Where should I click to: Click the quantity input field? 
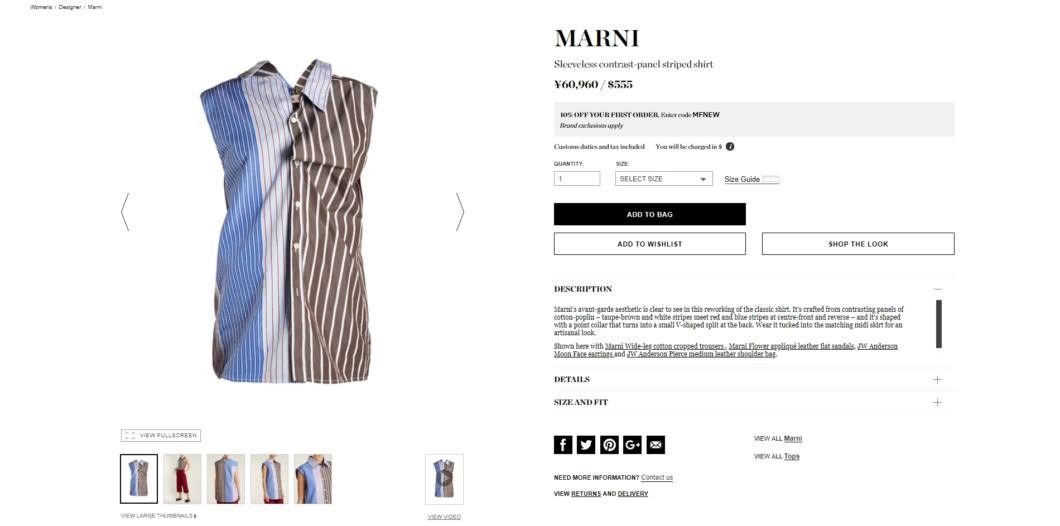click(x=577, y=179)
